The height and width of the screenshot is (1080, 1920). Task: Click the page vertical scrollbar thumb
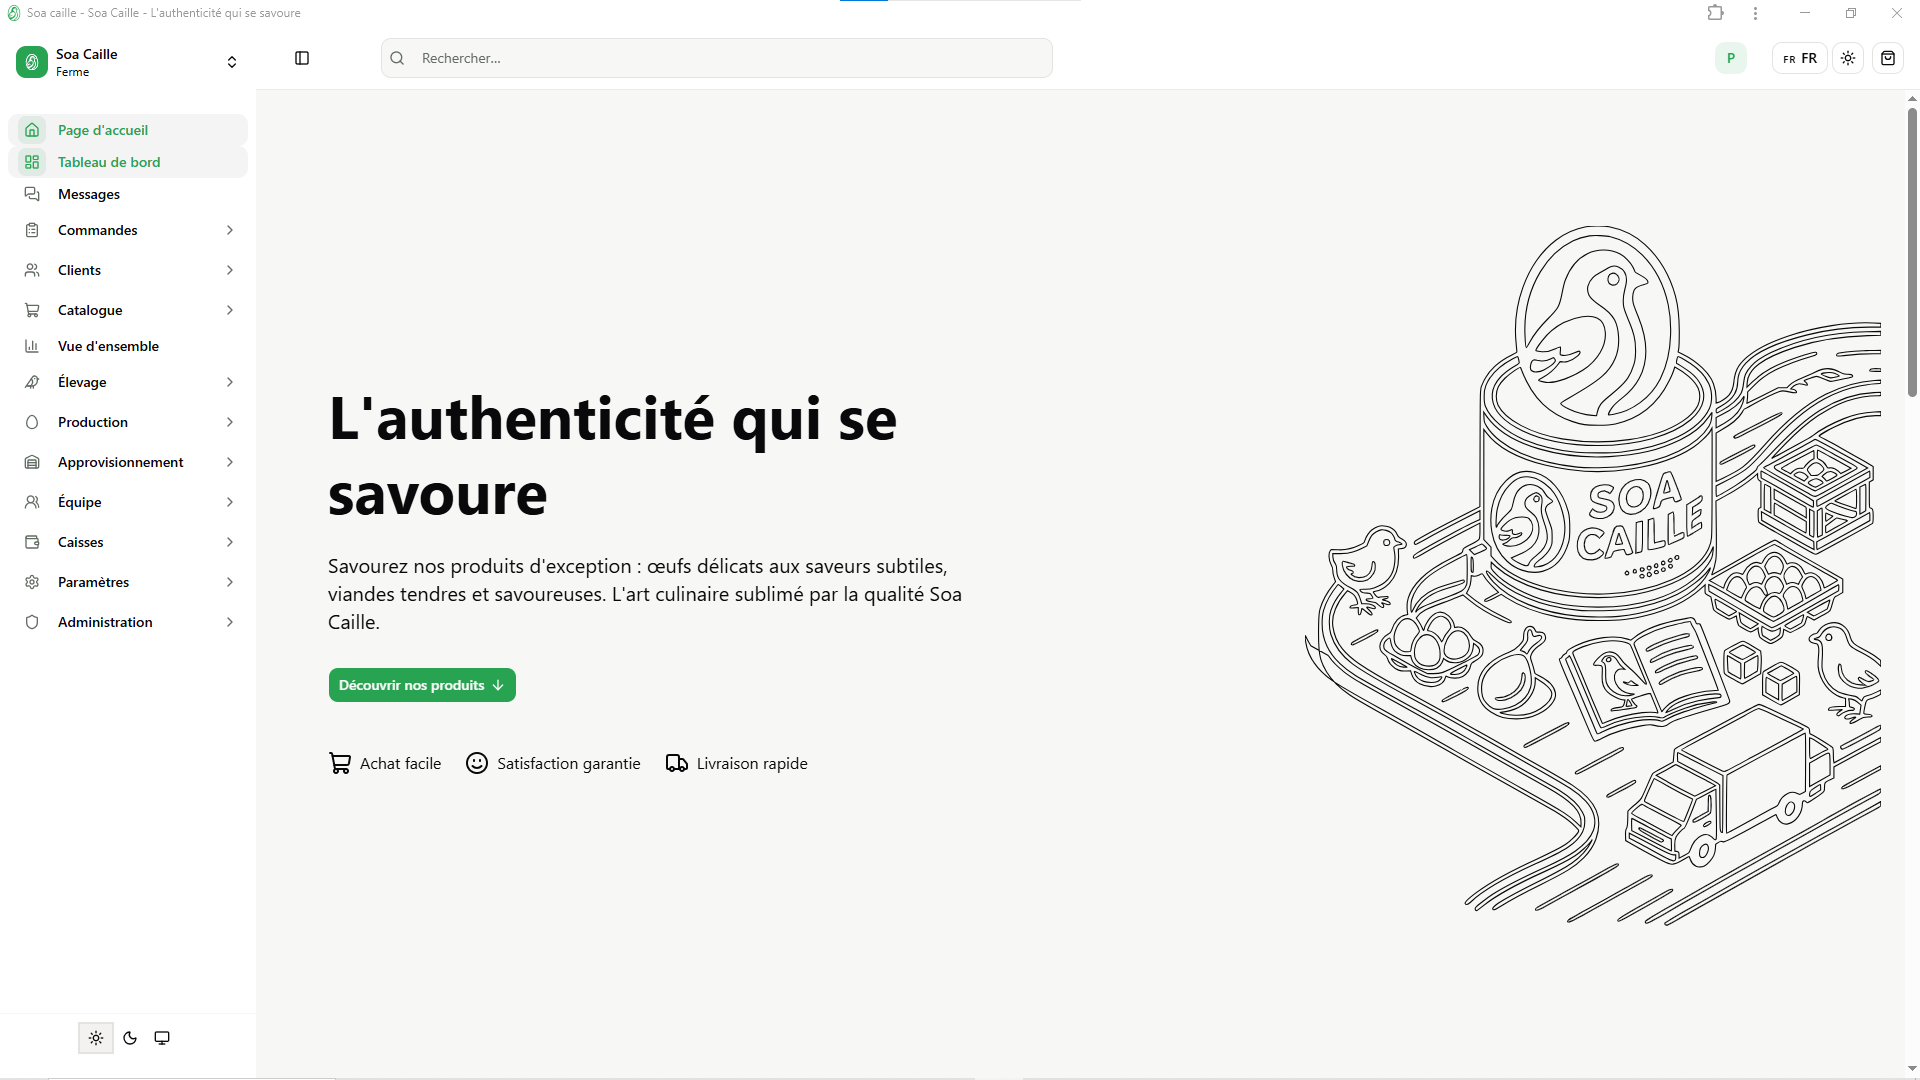[x=1912, y=252]
